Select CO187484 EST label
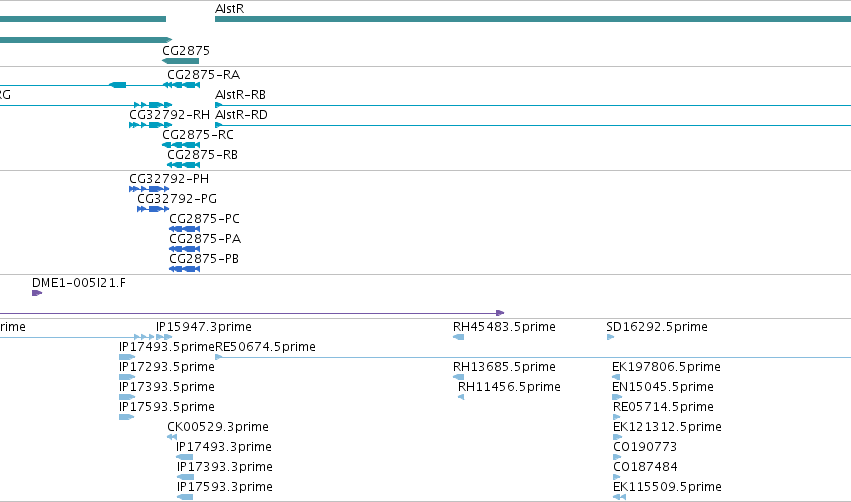 [x=645, y=468]
